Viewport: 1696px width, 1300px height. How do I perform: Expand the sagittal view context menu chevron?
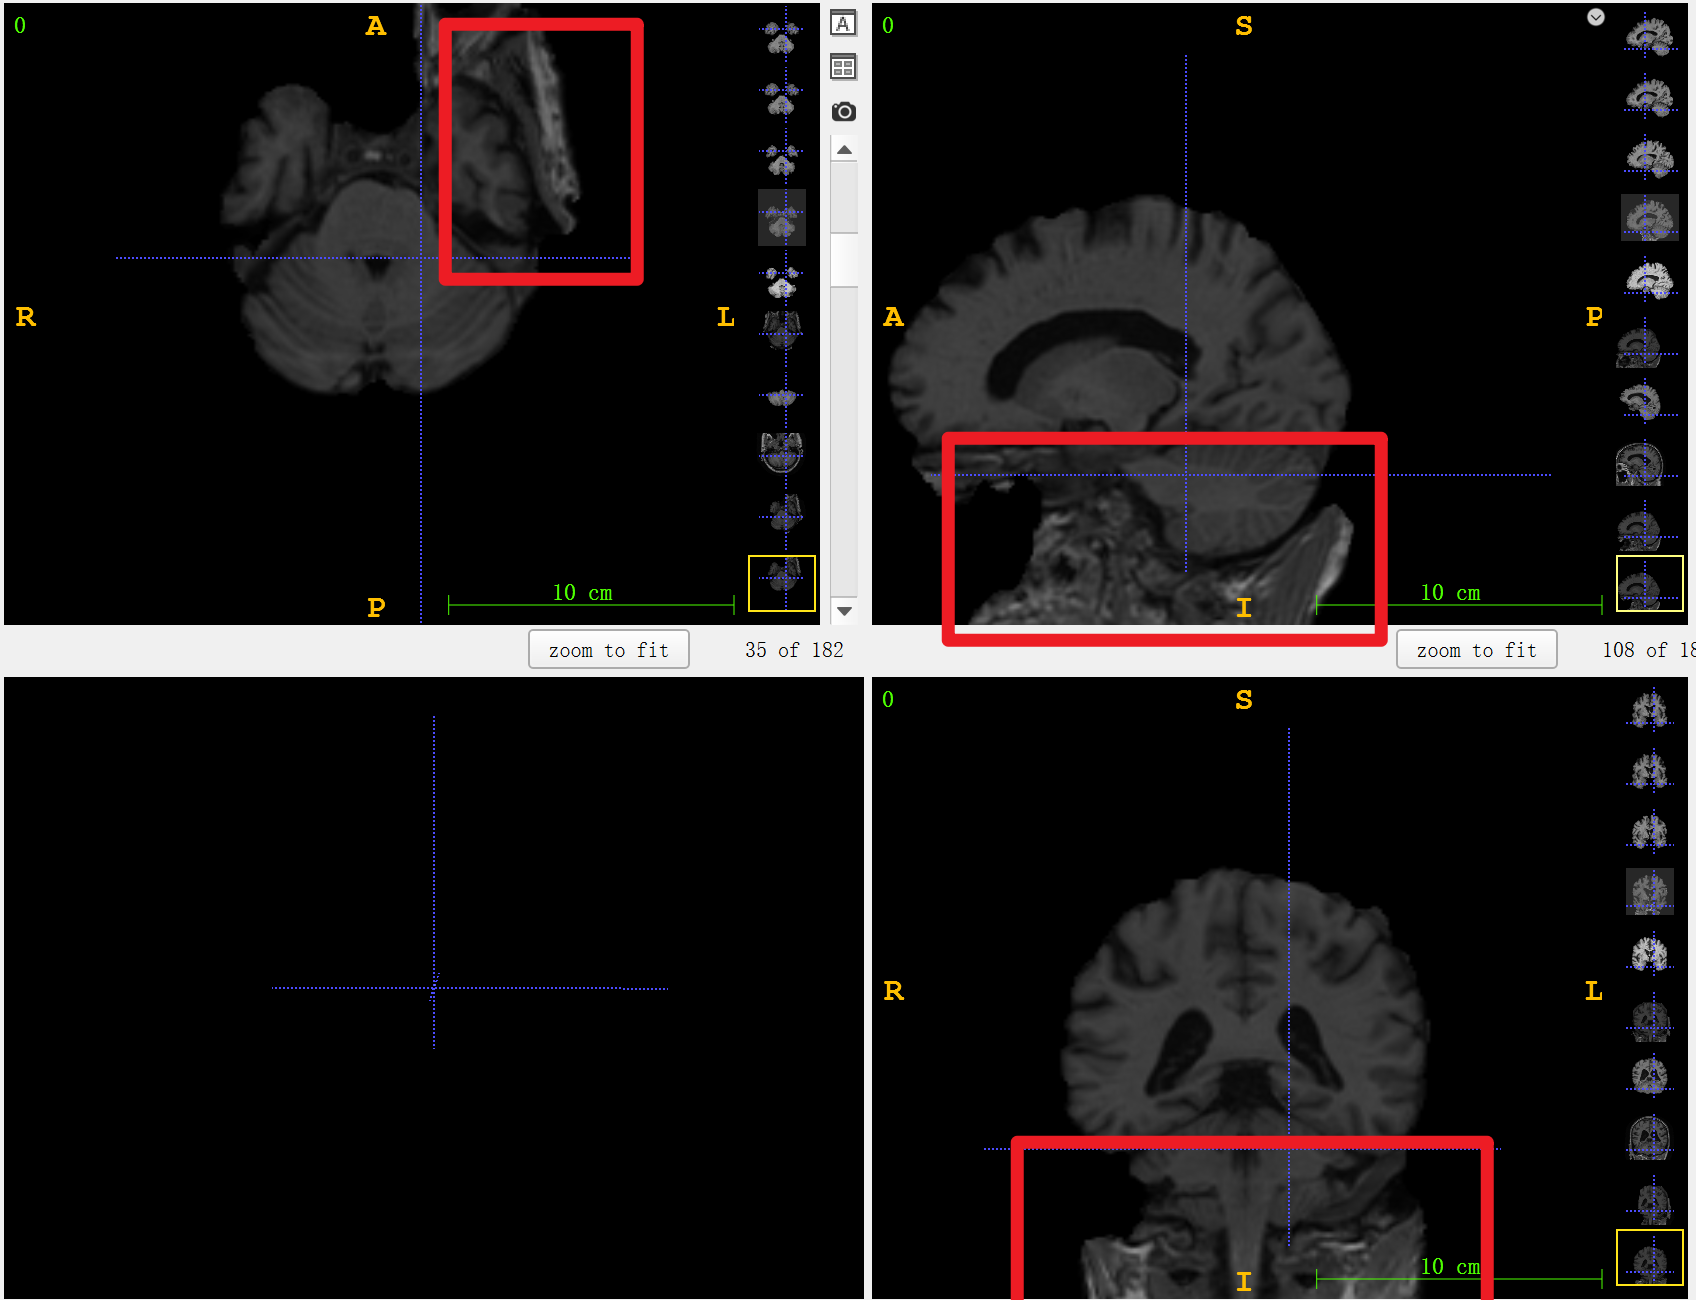pyautogui.click(x=1596, y=17)
